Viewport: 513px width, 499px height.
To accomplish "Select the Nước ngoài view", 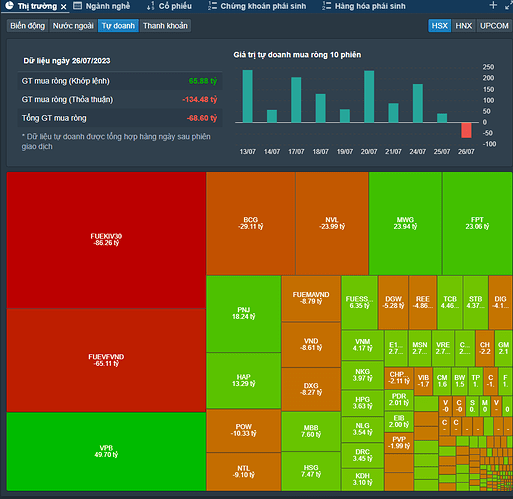I will (x=73, y=26).
